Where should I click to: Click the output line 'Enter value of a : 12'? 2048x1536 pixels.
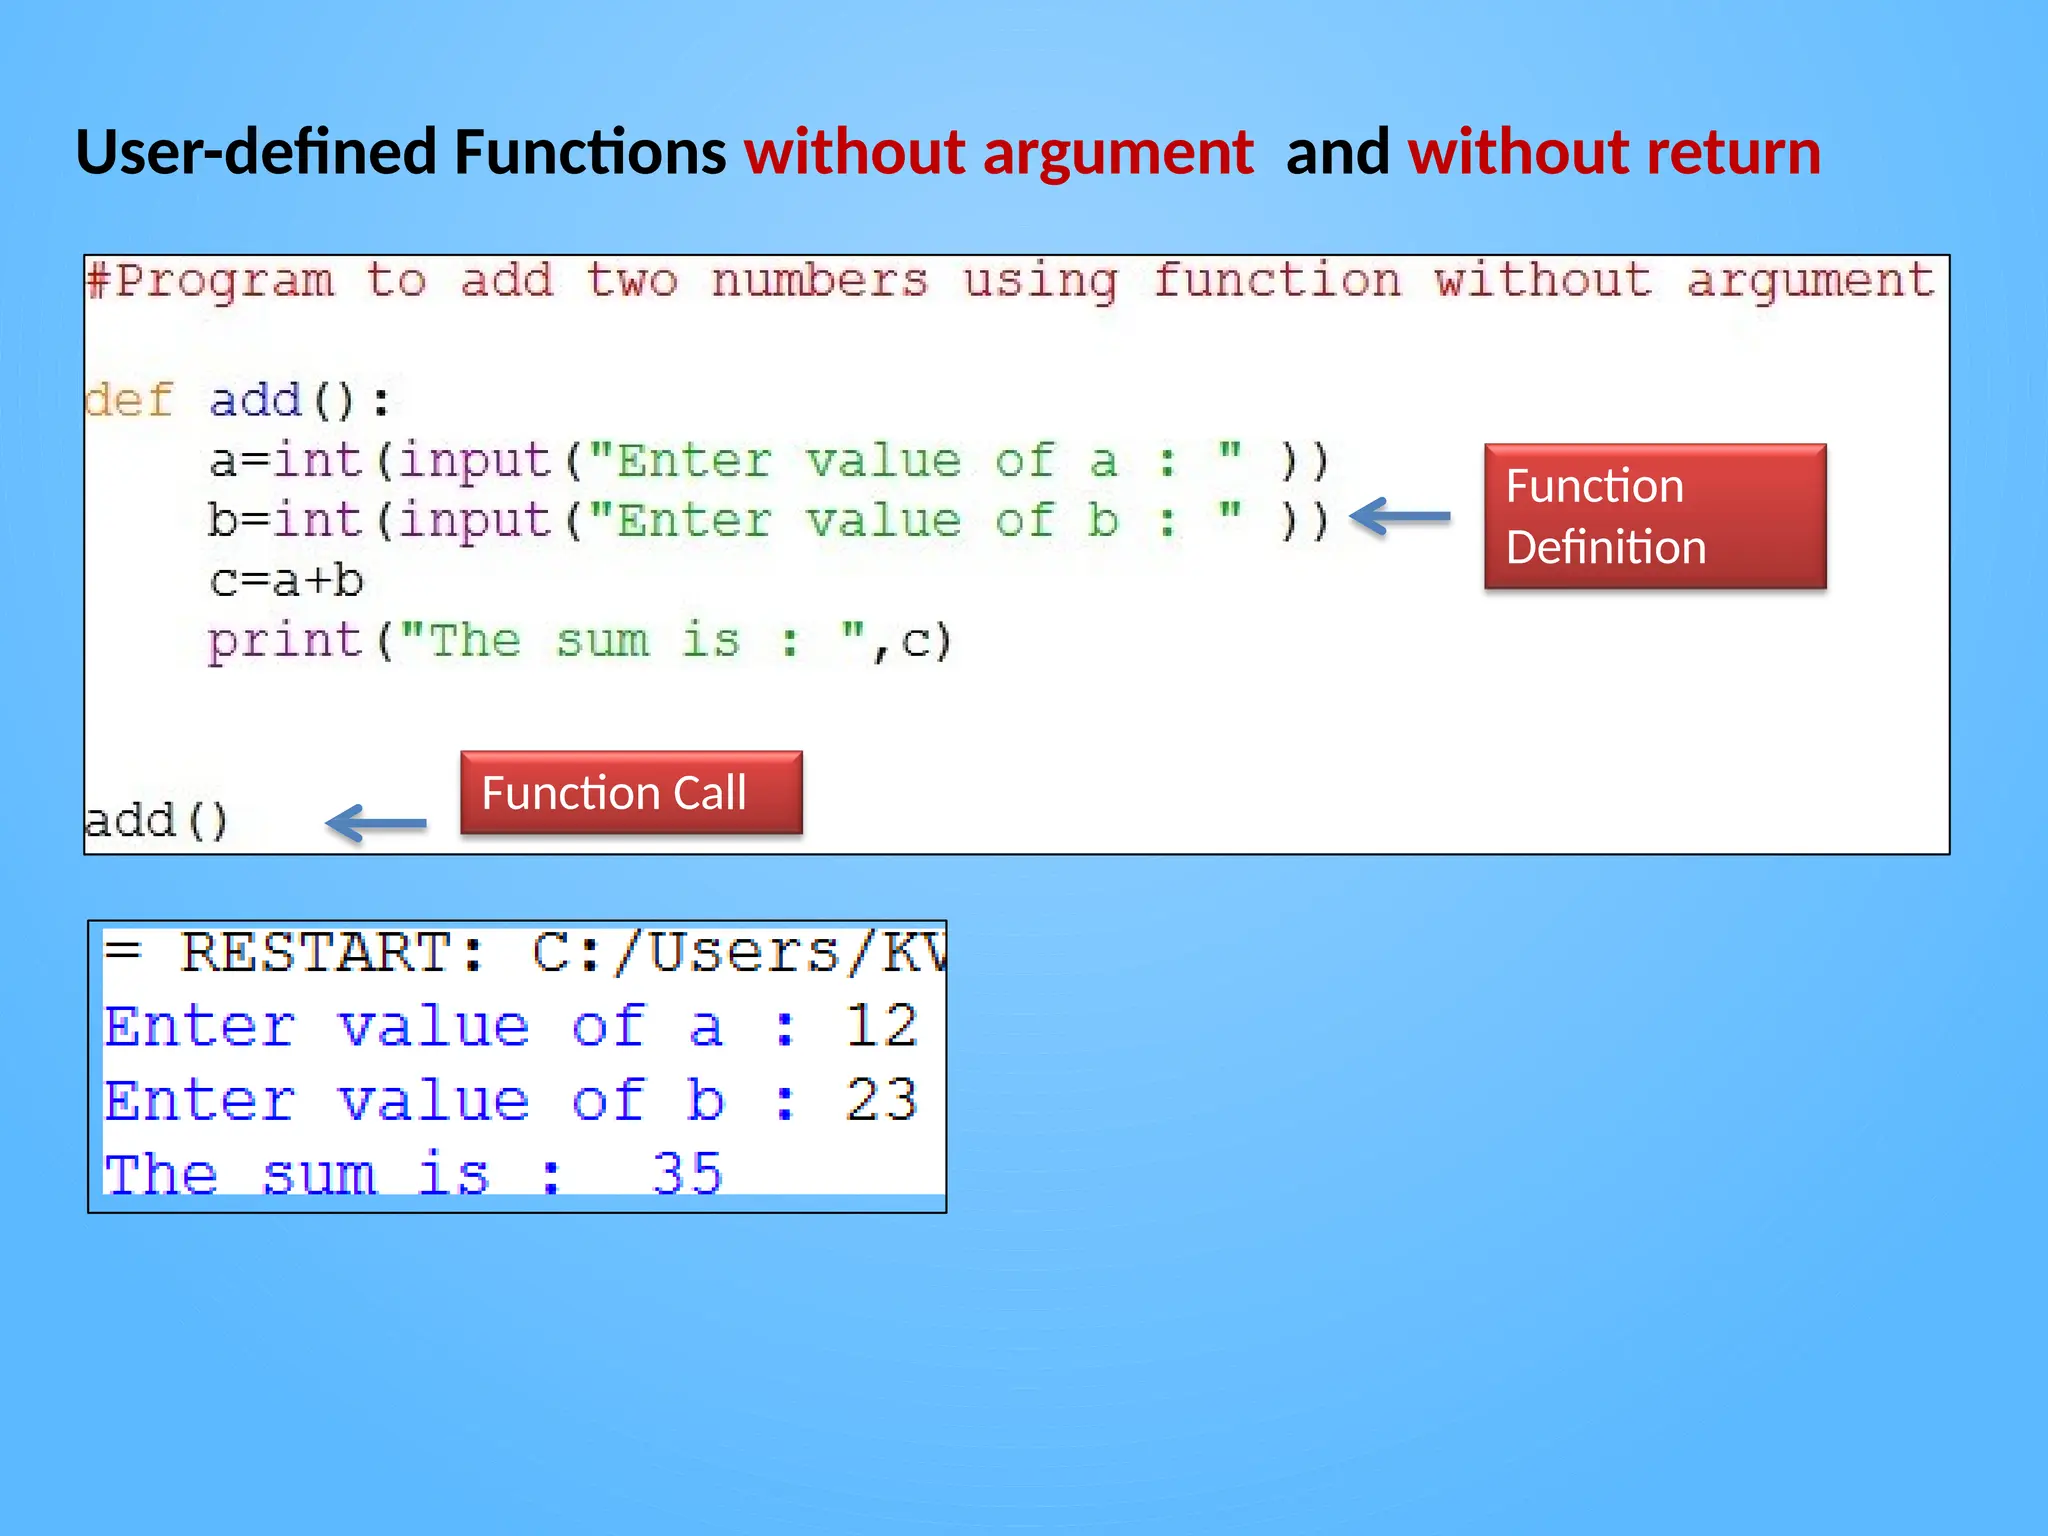coord(511,1026)
